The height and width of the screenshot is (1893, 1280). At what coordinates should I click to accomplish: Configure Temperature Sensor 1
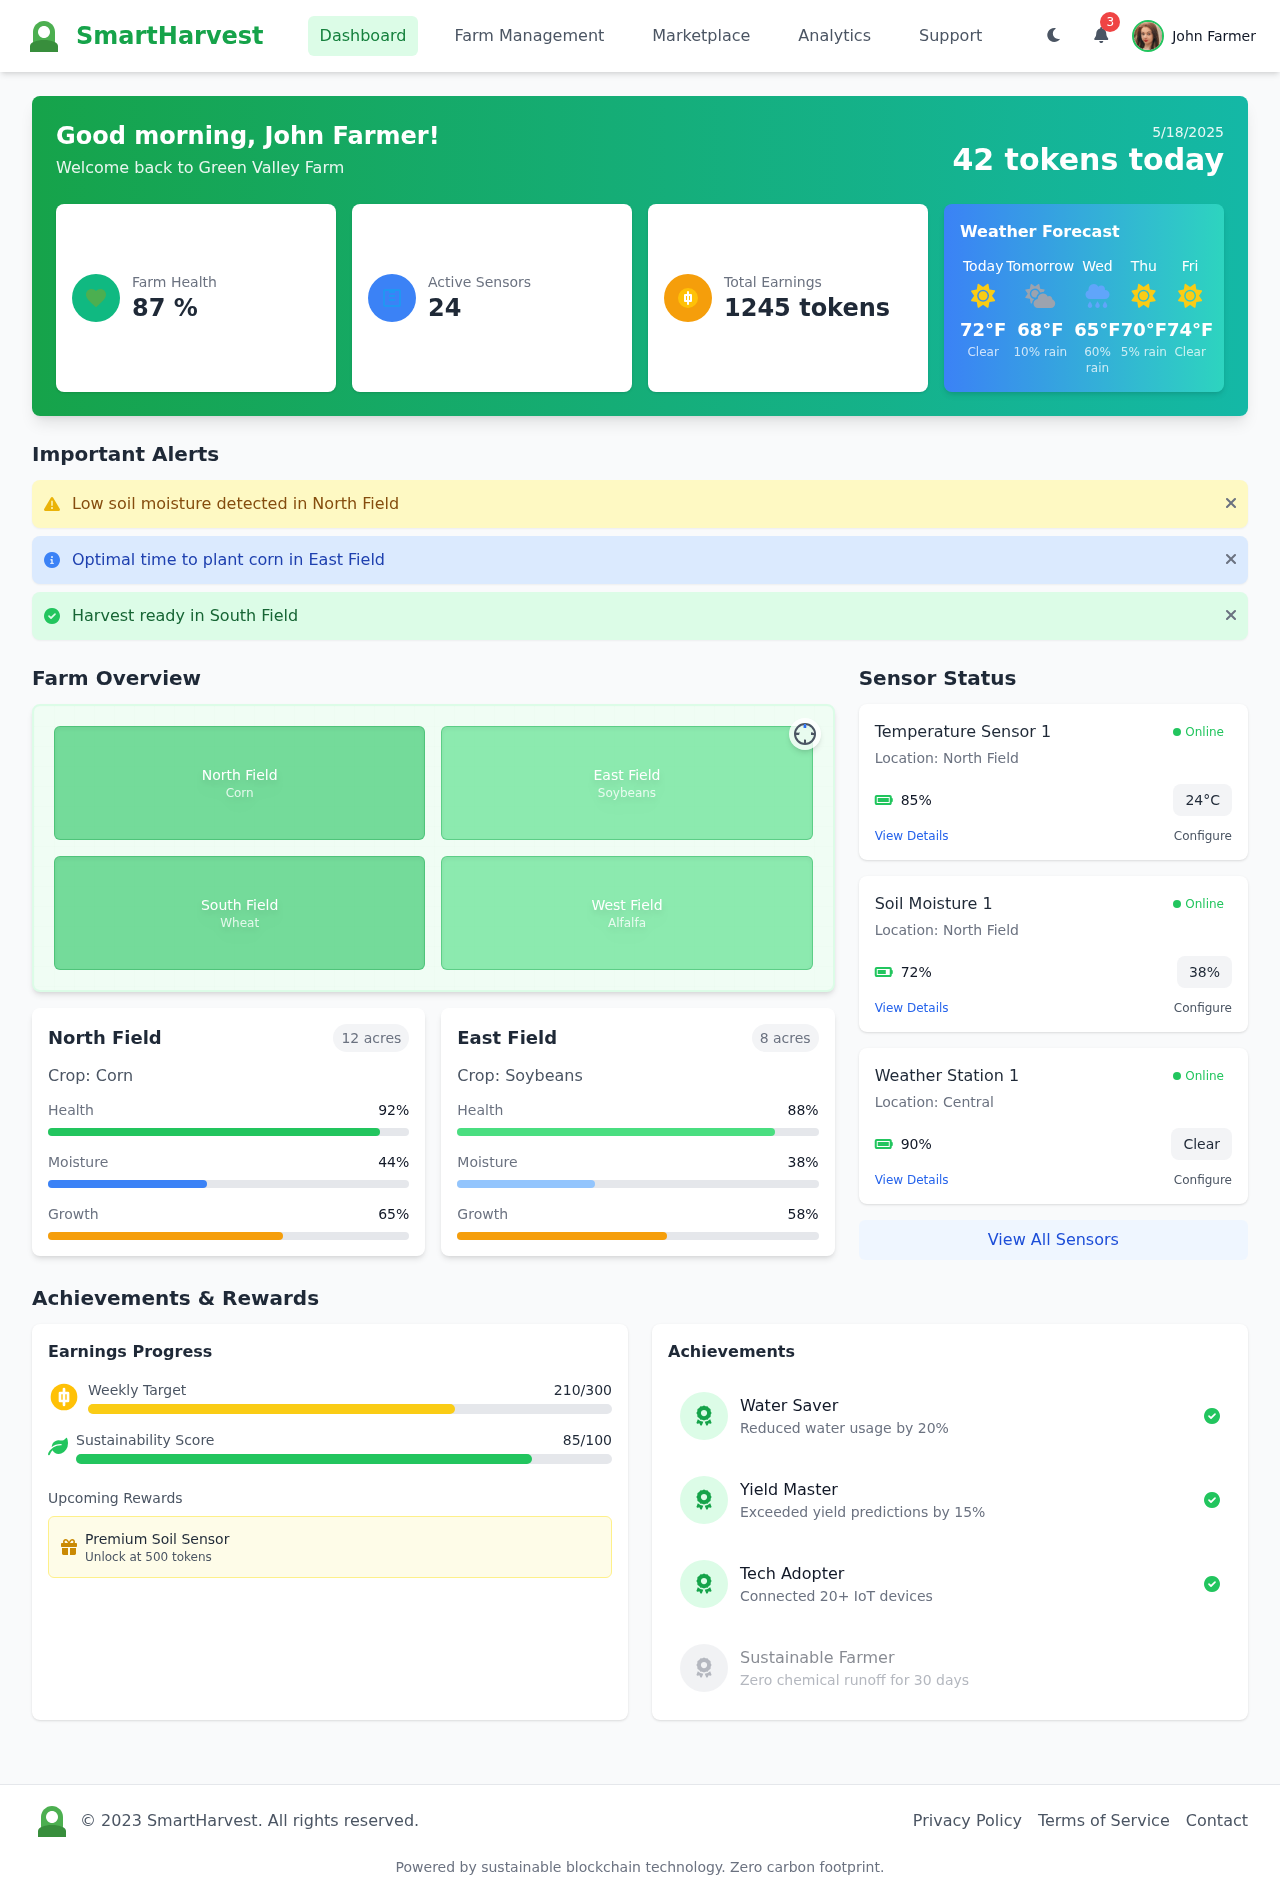1203,836
